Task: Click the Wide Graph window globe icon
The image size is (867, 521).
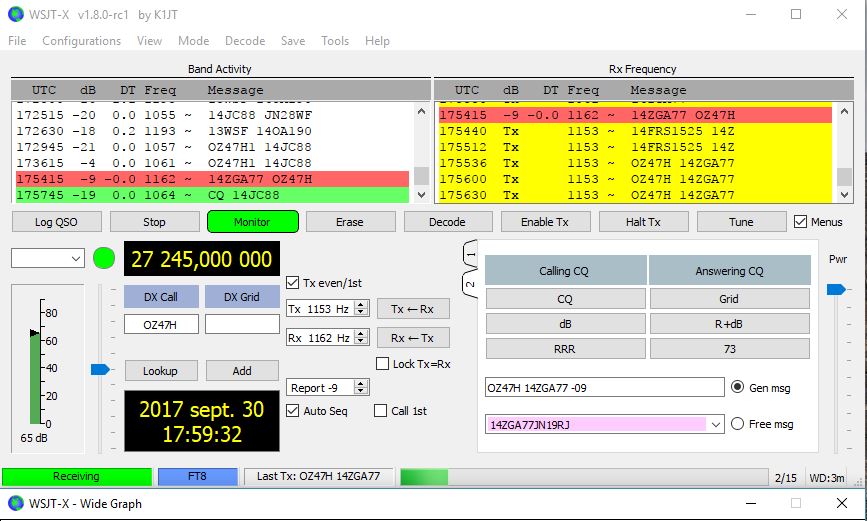Action: 15,503
